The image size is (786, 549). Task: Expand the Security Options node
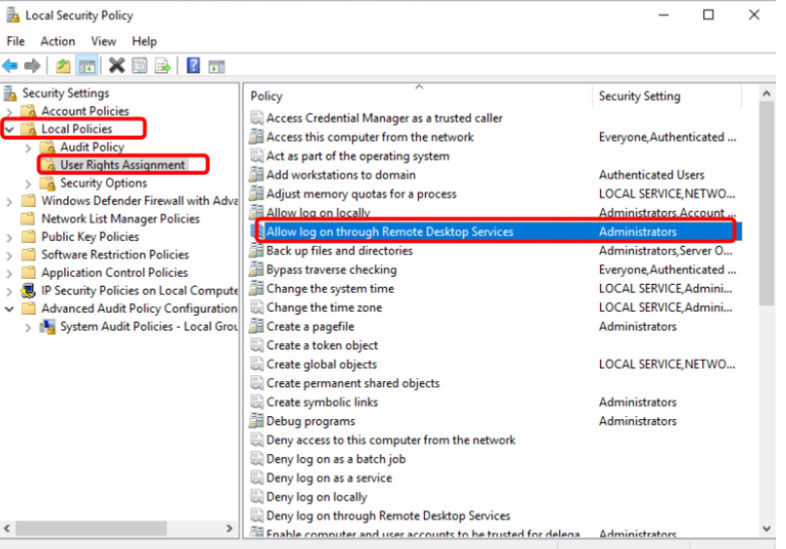click(28, 183)
